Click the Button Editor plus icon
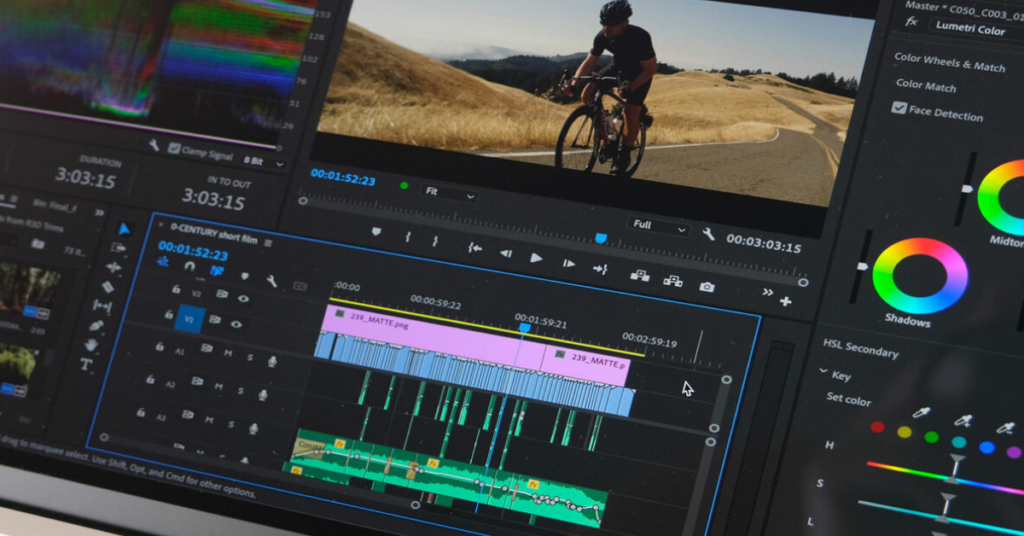Screen dimensions: 1024x536 point(786,301)
